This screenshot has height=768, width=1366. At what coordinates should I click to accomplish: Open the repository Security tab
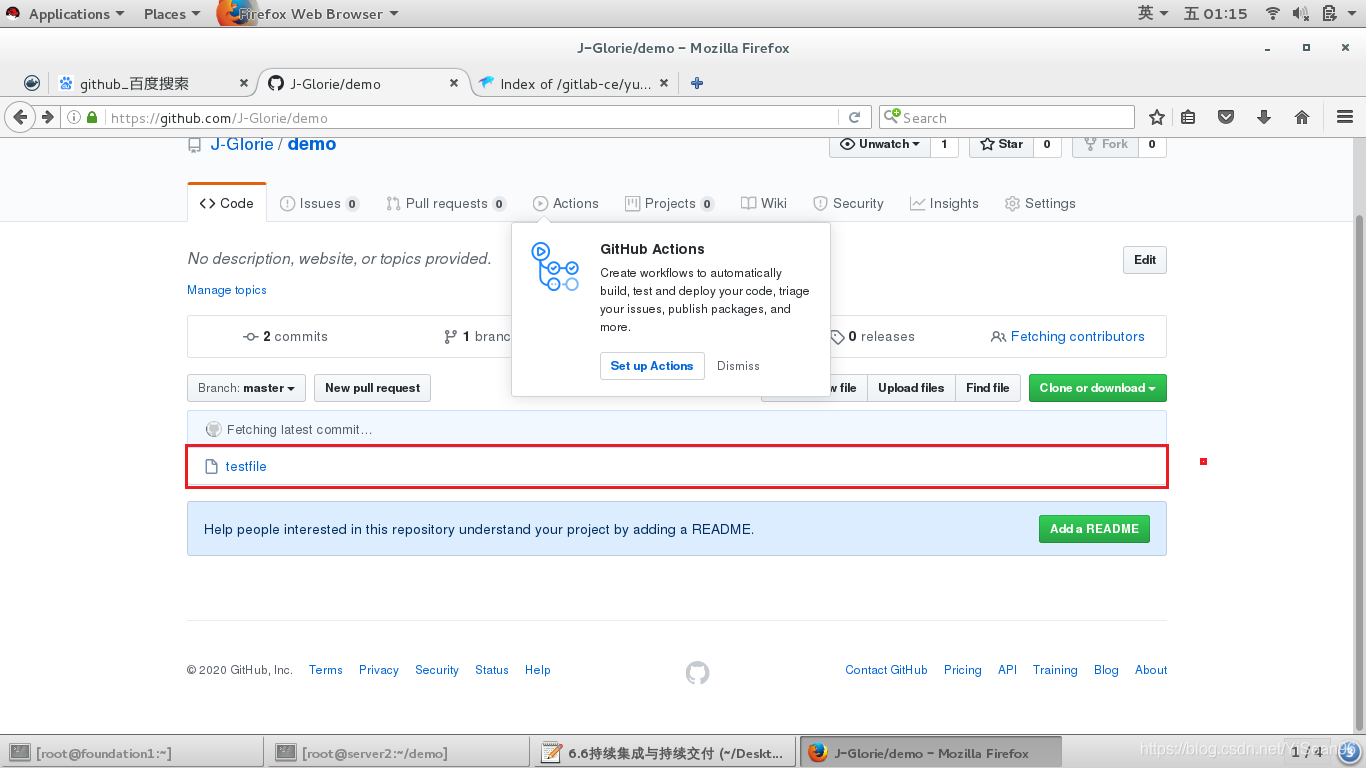848,203
